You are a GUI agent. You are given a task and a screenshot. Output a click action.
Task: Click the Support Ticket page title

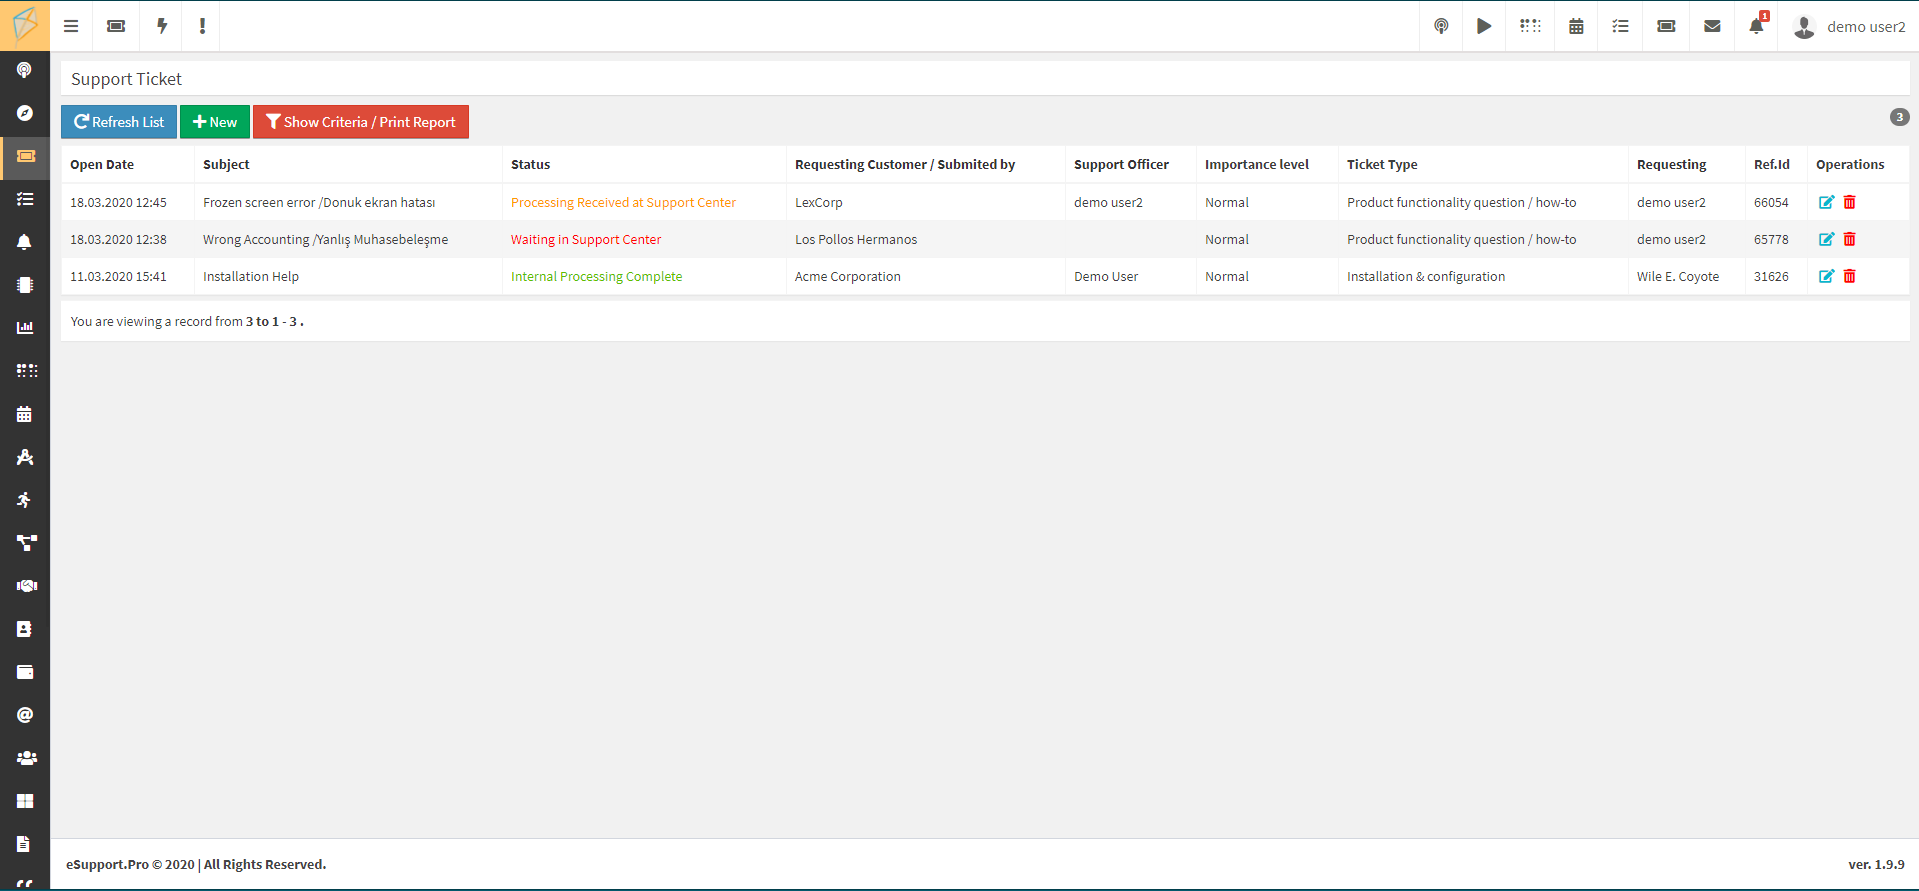point(126,79)
